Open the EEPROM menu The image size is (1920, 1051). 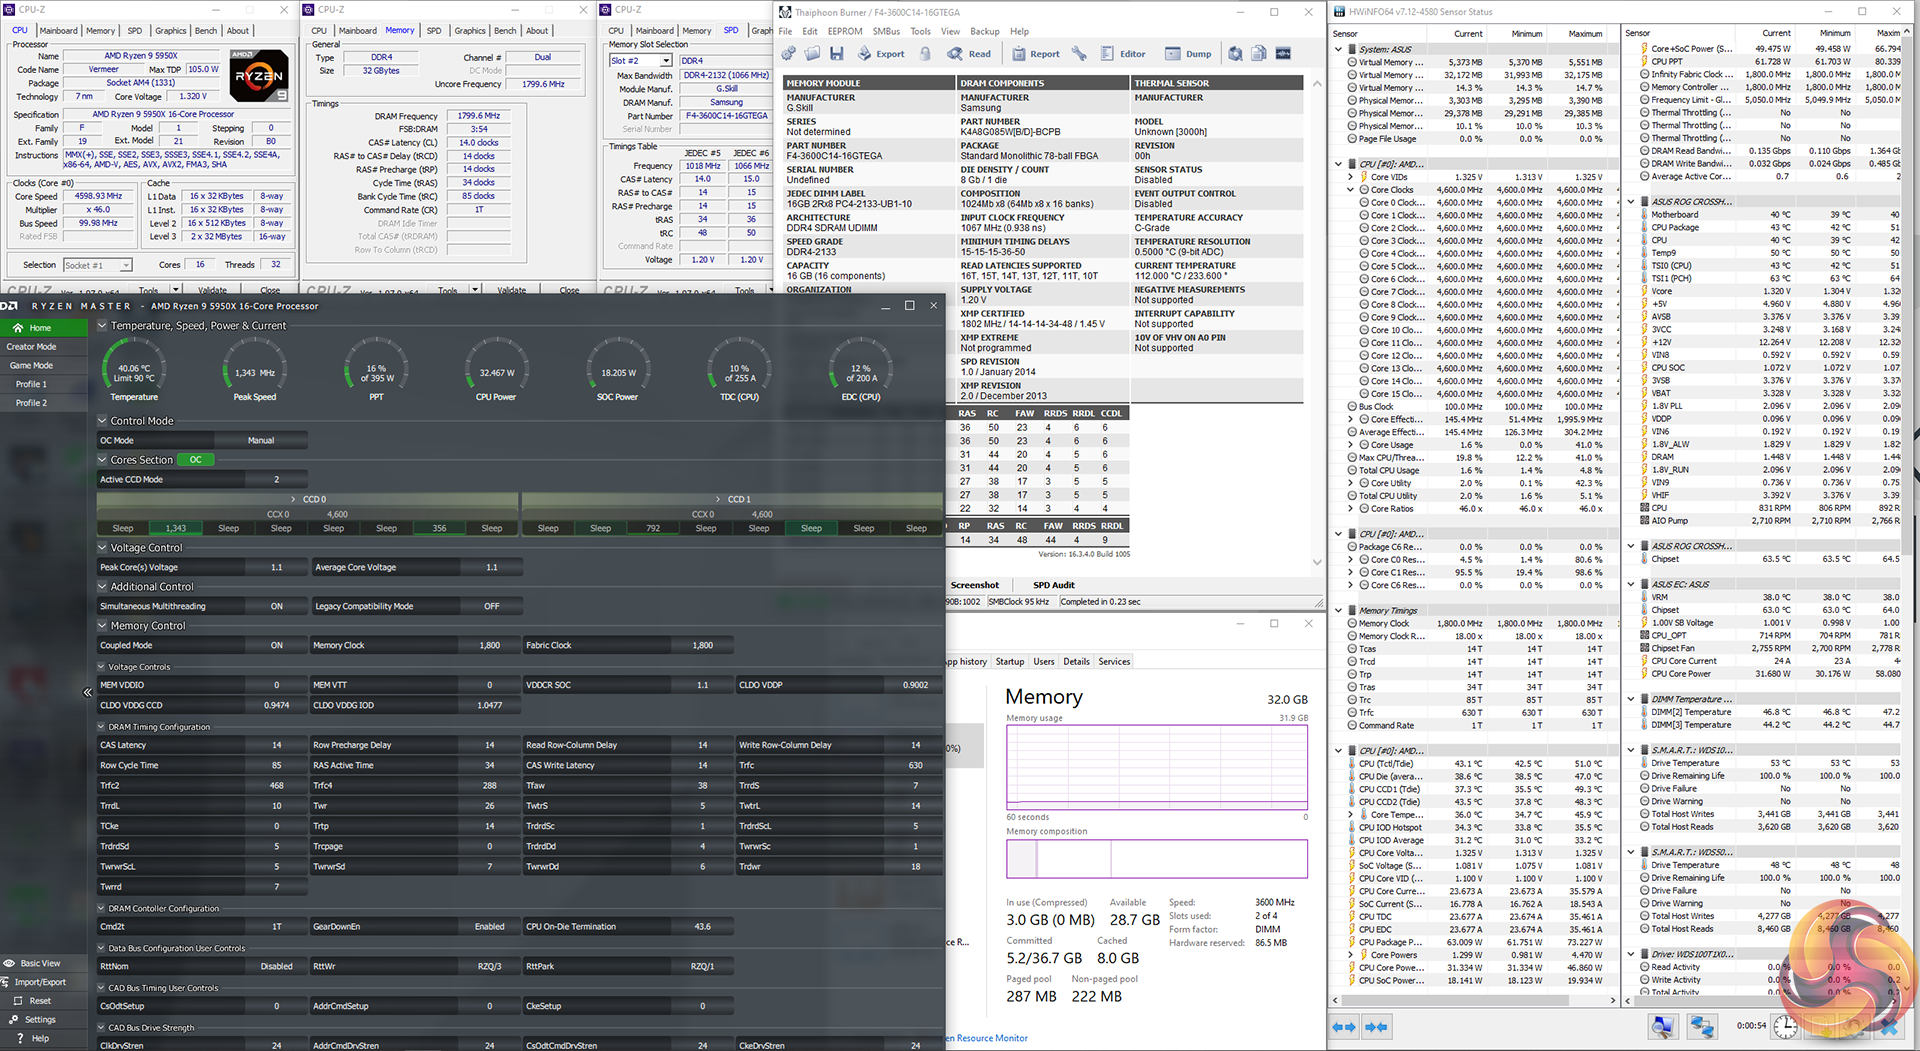[x=844, y=31]
